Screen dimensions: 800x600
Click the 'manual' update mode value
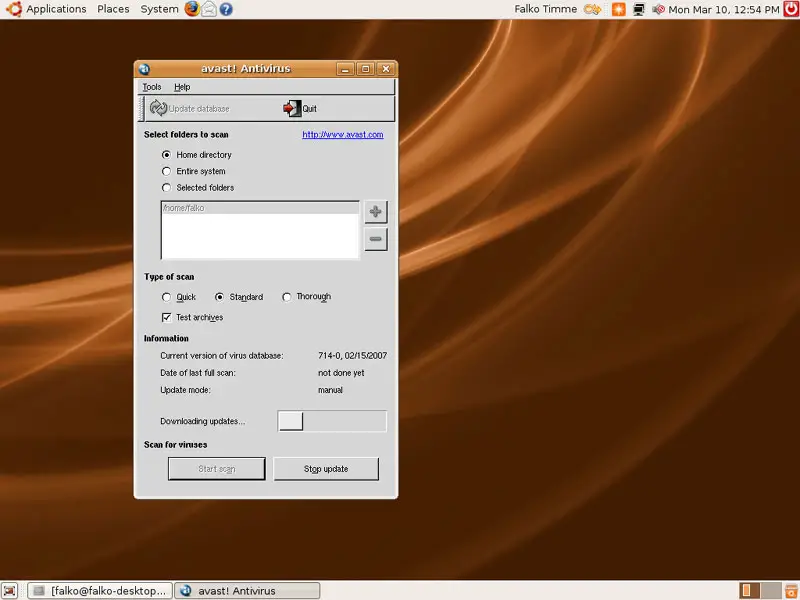(x=331, y=390)
